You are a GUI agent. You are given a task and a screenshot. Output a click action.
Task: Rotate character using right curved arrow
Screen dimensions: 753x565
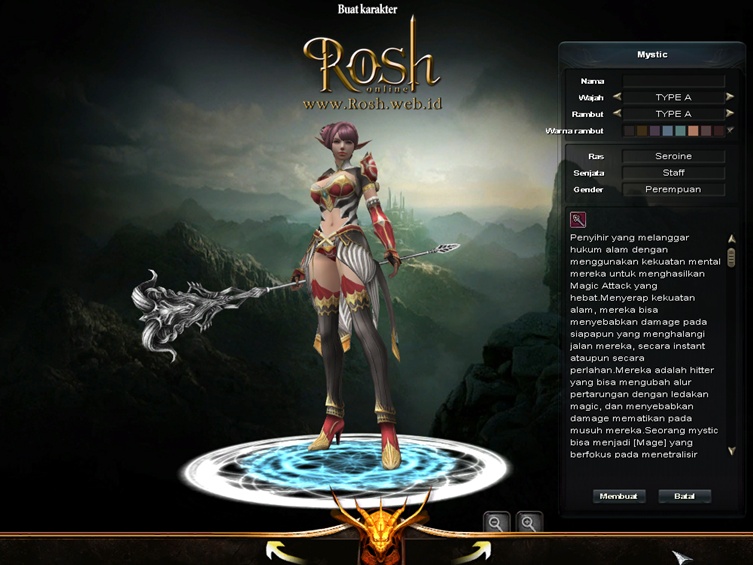pos(473,552)
